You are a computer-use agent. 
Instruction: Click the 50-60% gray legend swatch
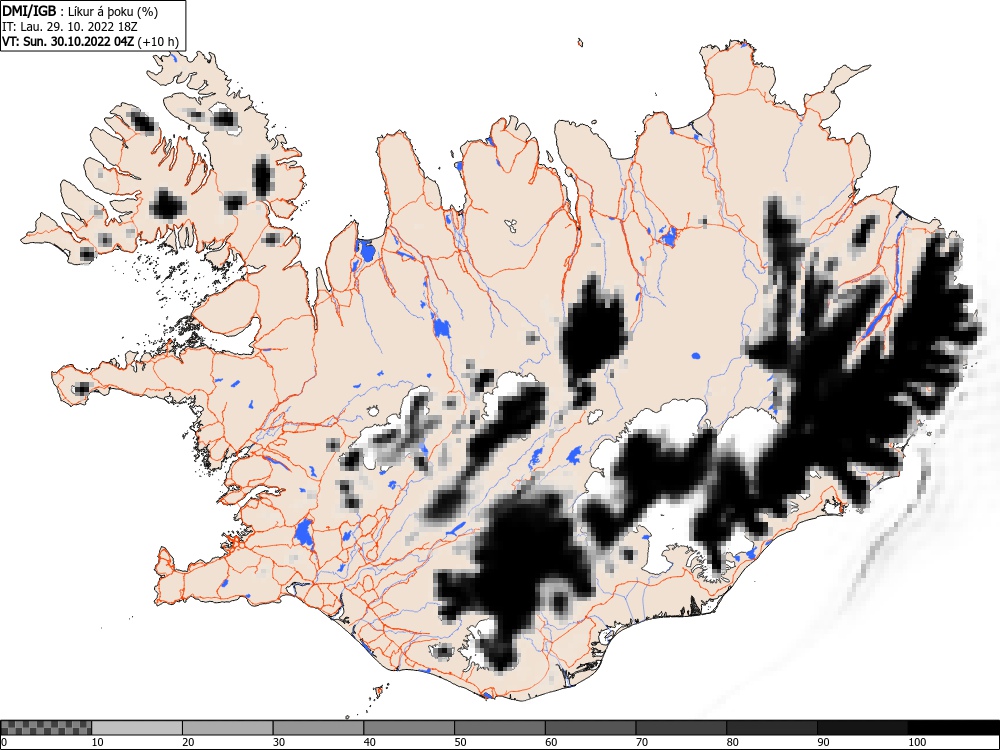pyautogui.click(x=500, y=728)
